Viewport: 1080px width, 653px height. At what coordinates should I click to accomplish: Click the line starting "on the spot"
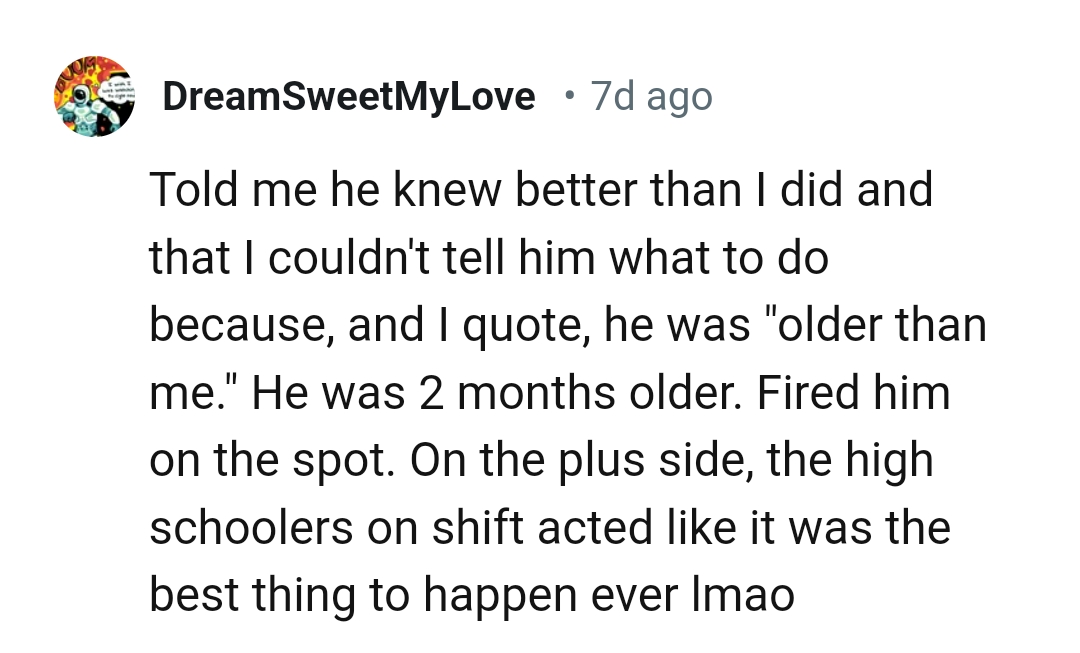541,460
